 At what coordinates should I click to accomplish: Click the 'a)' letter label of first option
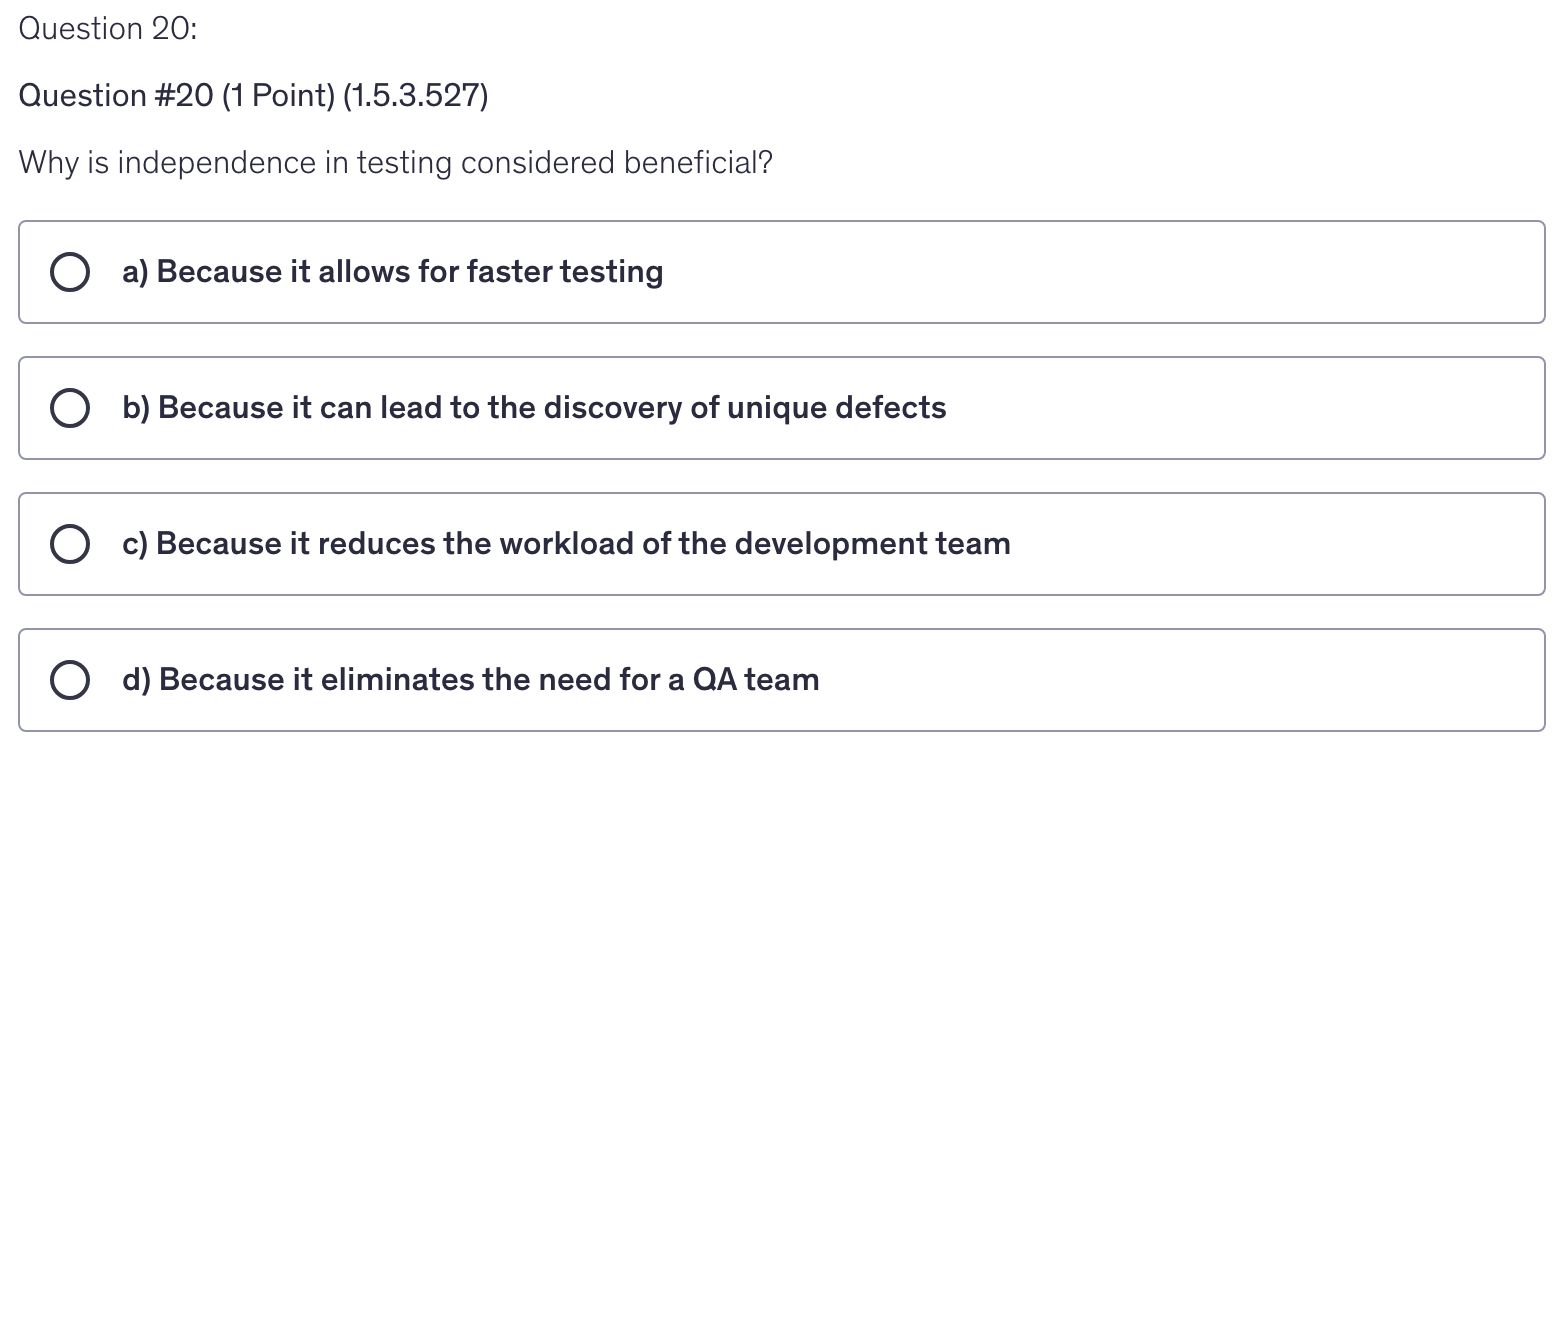pyautogui.click(x=135, y=272)
